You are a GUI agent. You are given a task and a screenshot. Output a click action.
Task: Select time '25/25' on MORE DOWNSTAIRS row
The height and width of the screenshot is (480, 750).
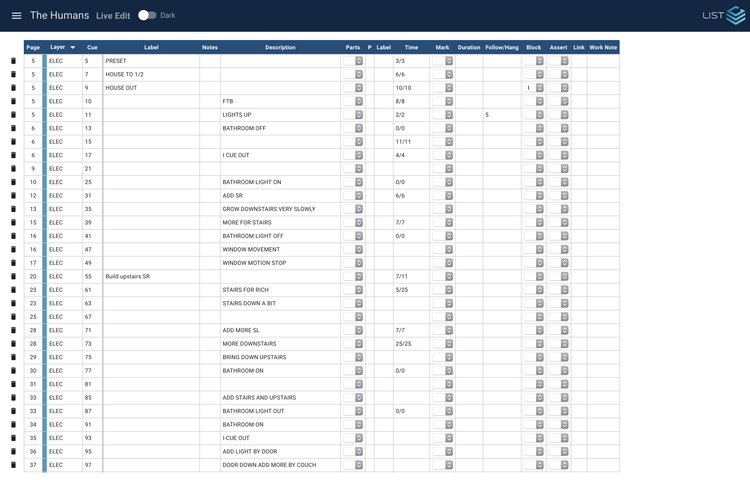(x=403, y=344)
